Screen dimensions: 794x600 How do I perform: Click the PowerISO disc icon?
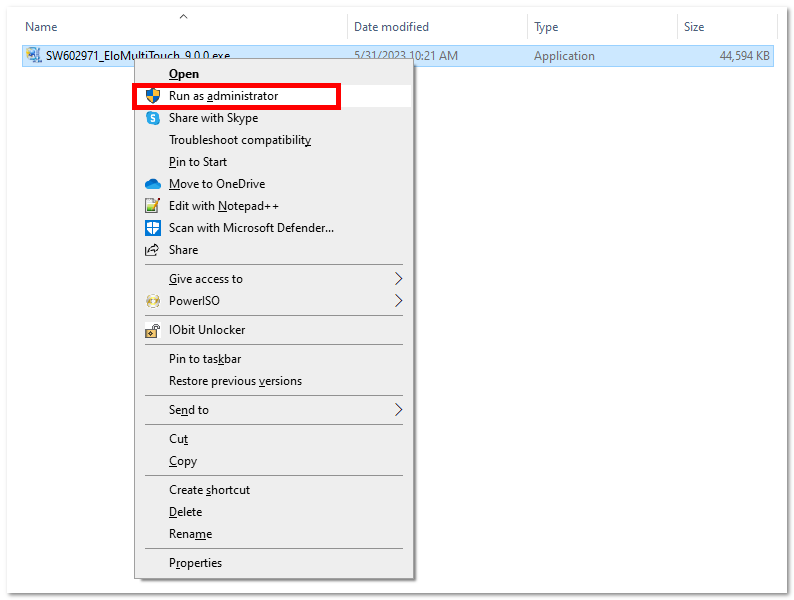coord(153,301)
